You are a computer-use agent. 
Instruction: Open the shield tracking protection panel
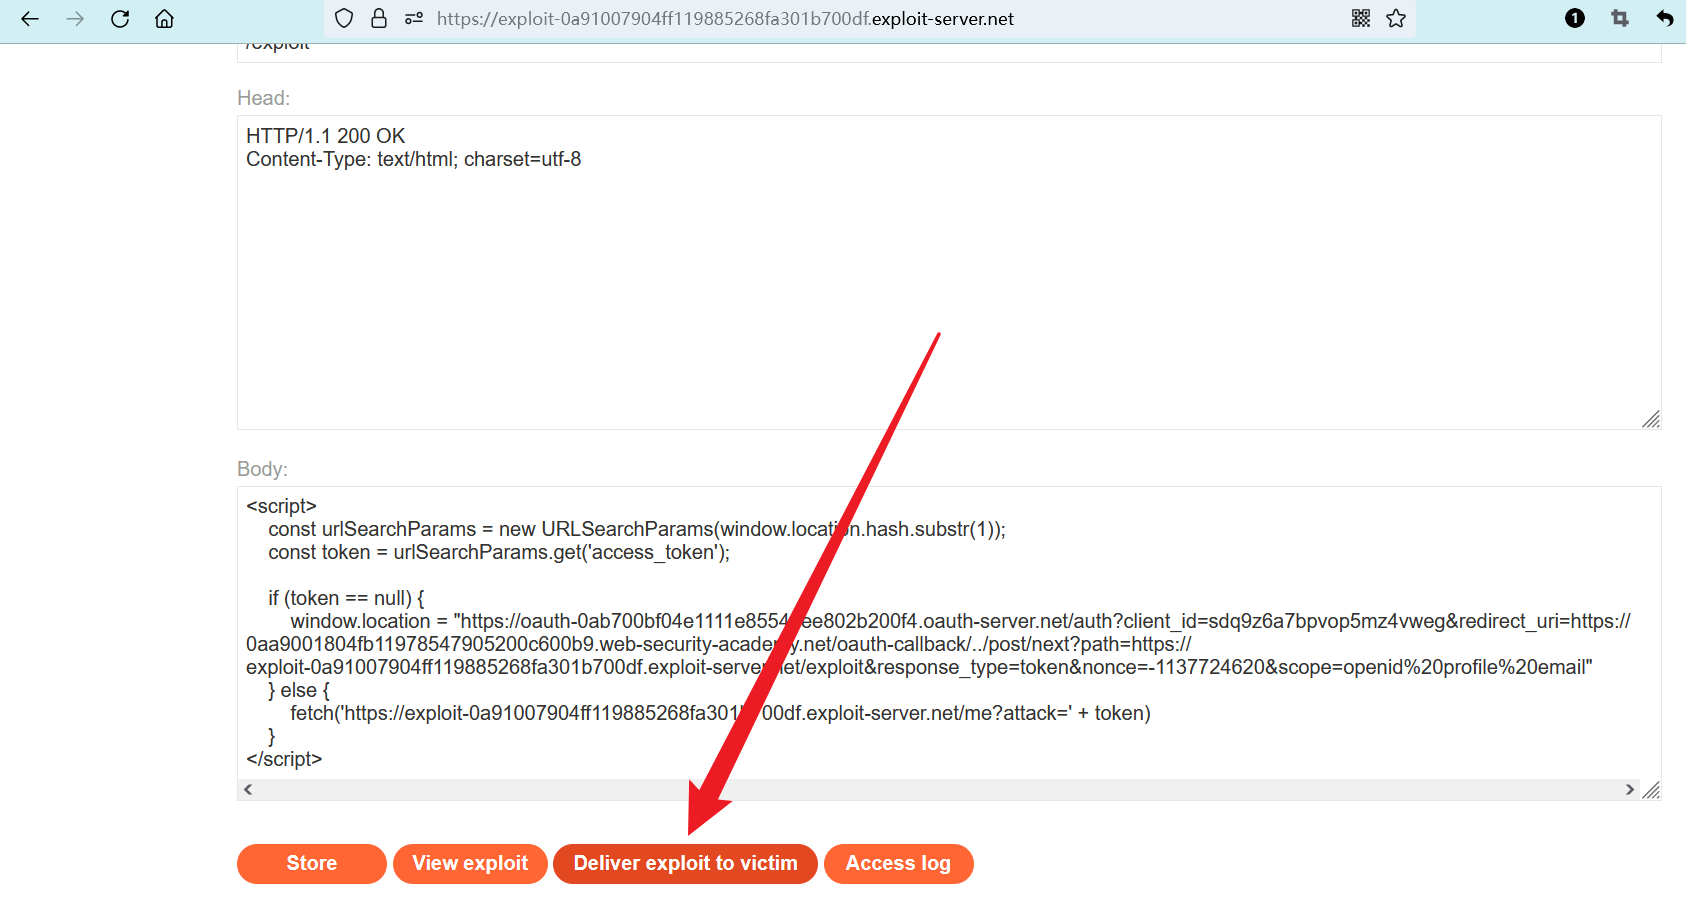344,18
